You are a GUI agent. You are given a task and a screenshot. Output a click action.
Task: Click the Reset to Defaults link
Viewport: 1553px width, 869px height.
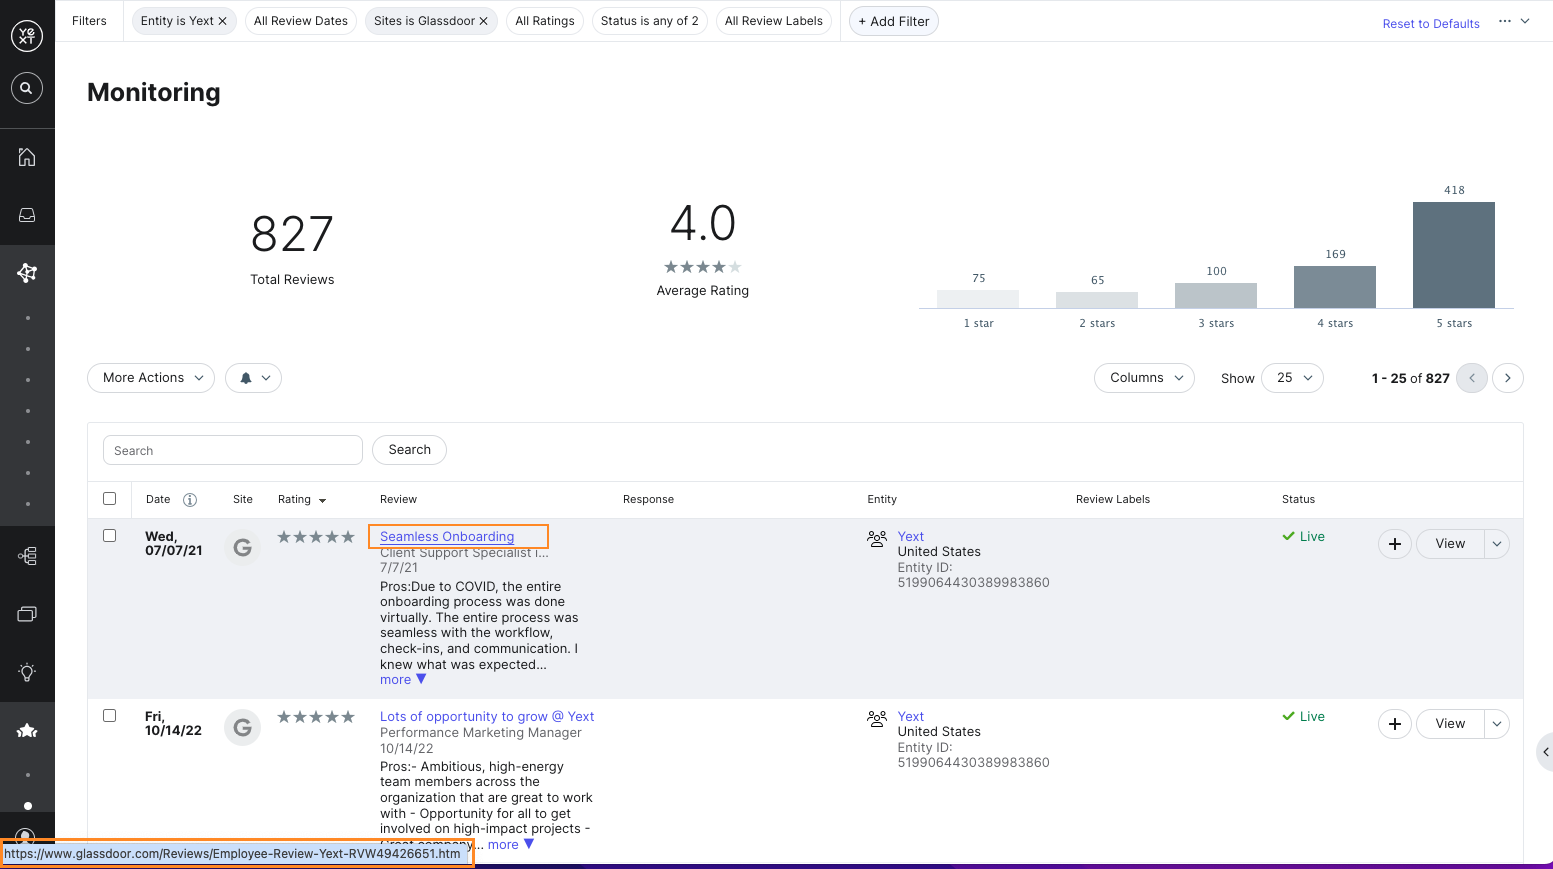click(1430, 24)
